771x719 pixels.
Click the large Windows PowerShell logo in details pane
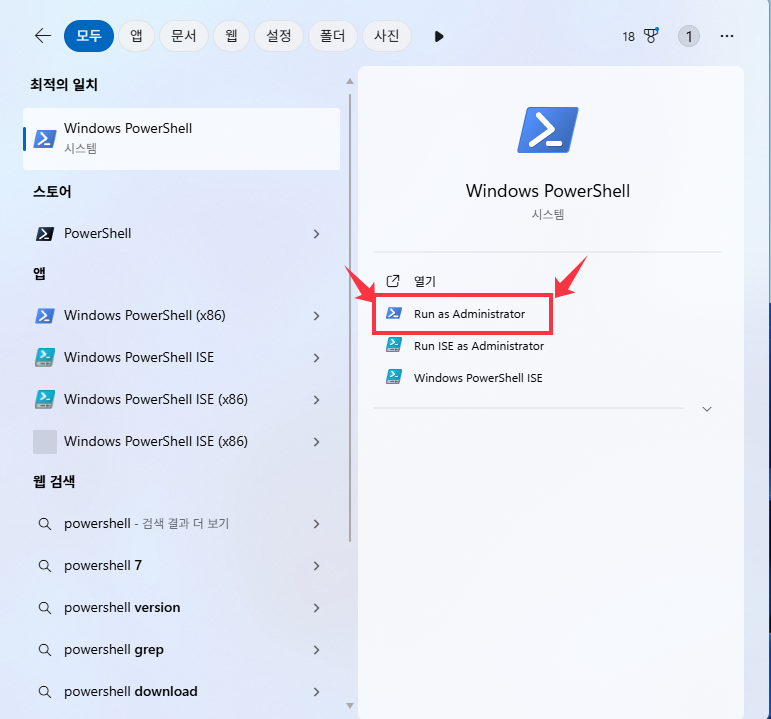coord(548,130)
